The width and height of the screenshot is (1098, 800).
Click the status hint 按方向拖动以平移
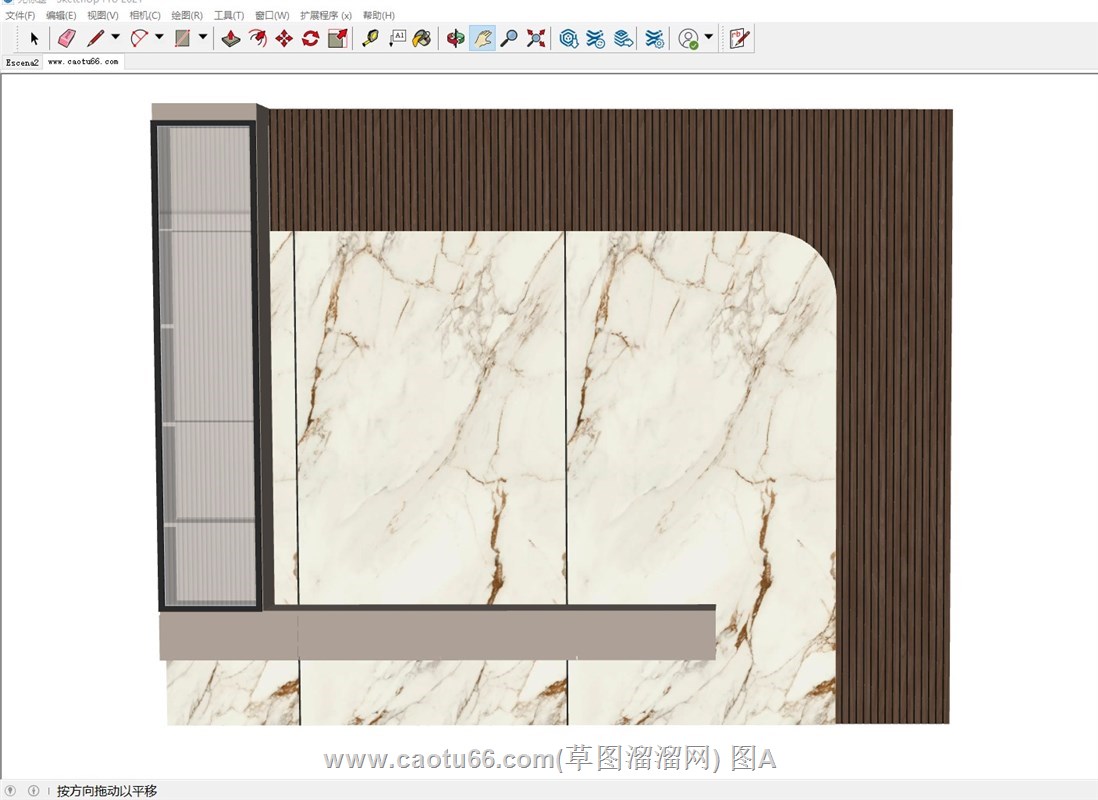106,791
